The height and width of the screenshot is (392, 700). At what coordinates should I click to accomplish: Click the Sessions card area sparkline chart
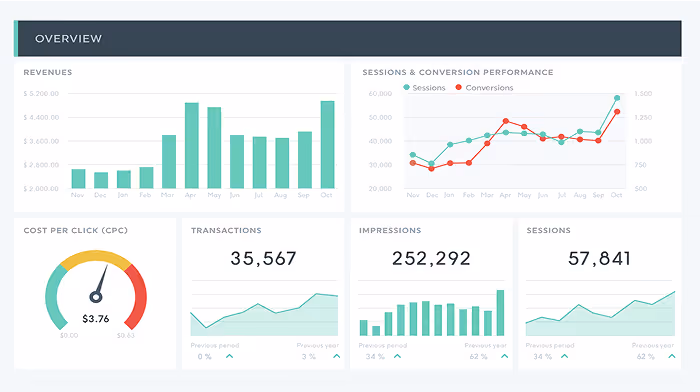coord(600,313)
